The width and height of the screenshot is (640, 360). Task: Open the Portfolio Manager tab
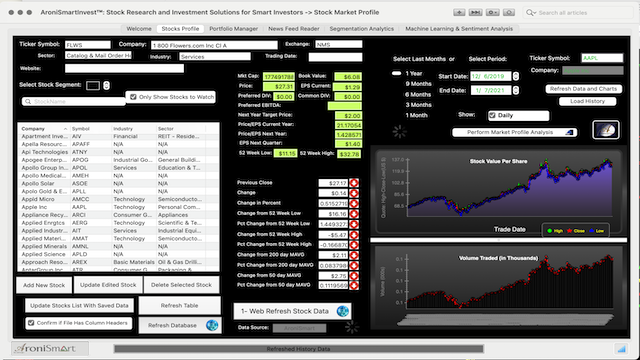pos(233,29)
